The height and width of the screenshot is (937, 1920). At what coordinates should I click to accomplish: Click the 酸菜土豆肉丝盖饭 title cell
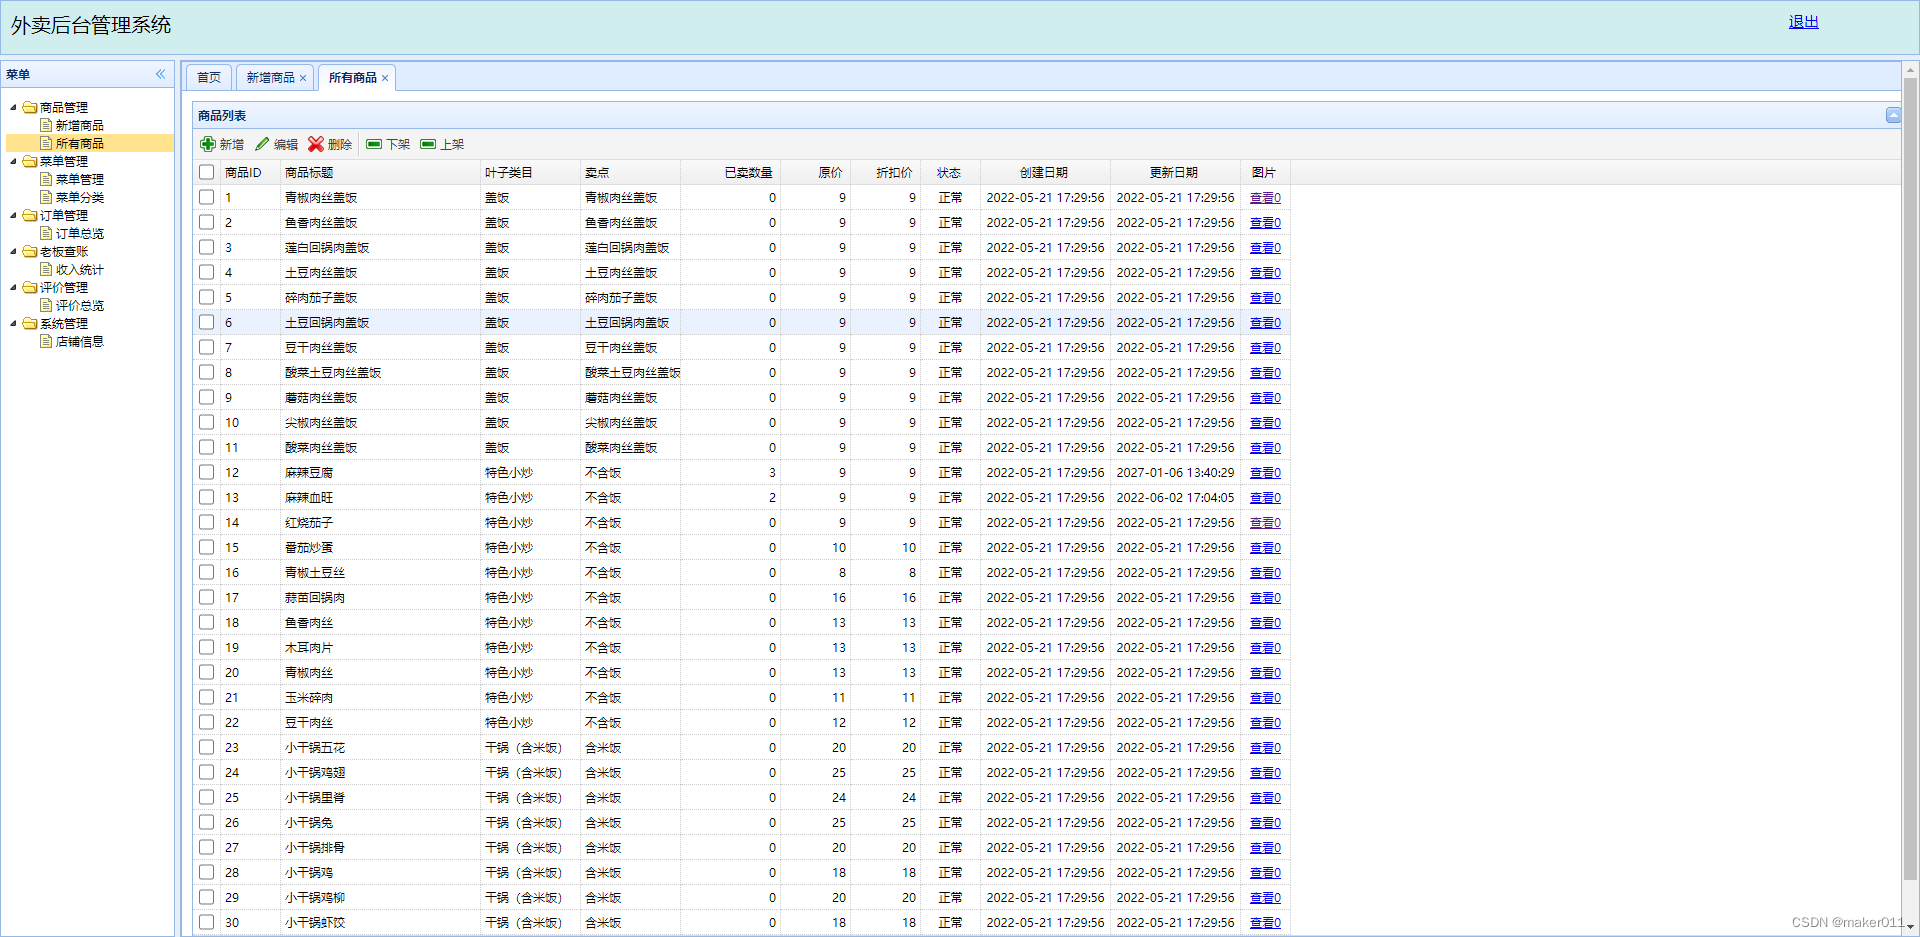click(380, 372)
